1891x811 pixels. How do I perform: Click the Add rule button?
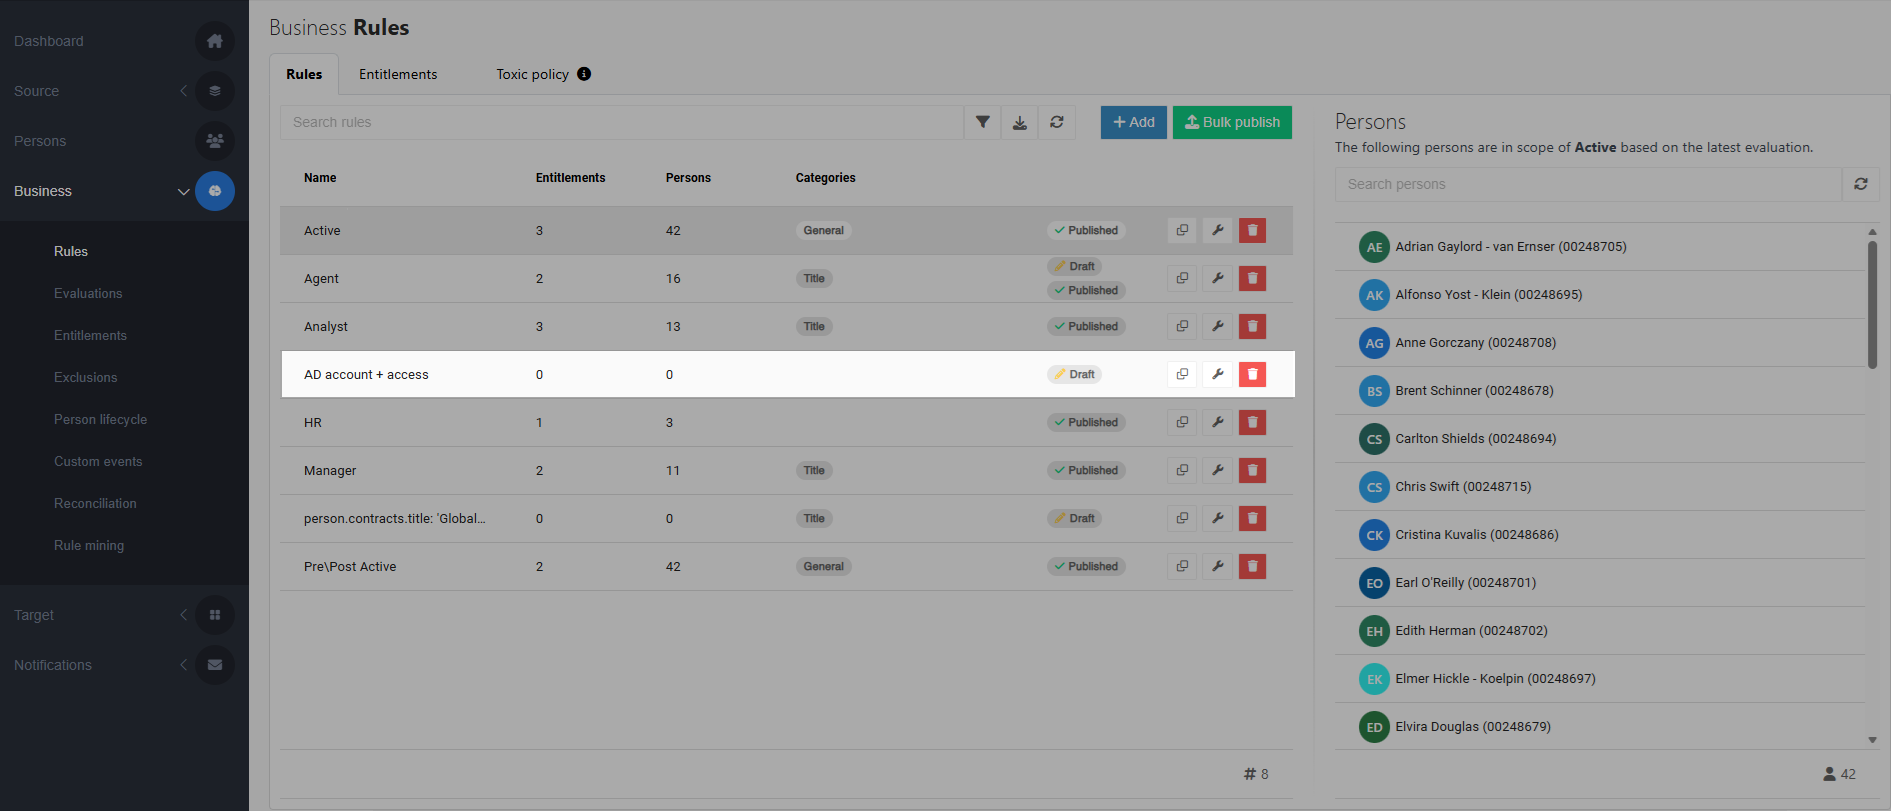(1133, 122)
